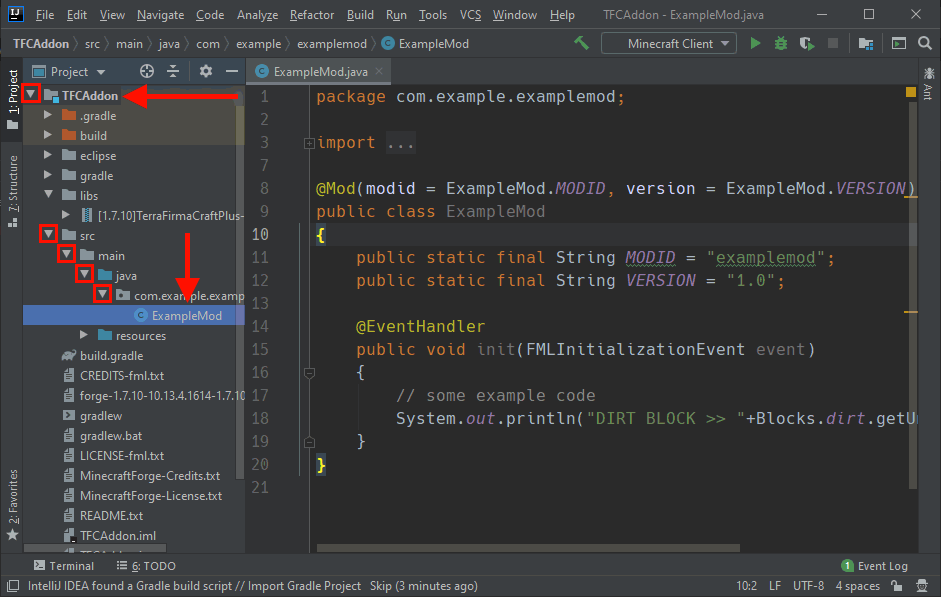
Task: Click the editor horizontal scrollbar
Action: [x=528, y=548]
